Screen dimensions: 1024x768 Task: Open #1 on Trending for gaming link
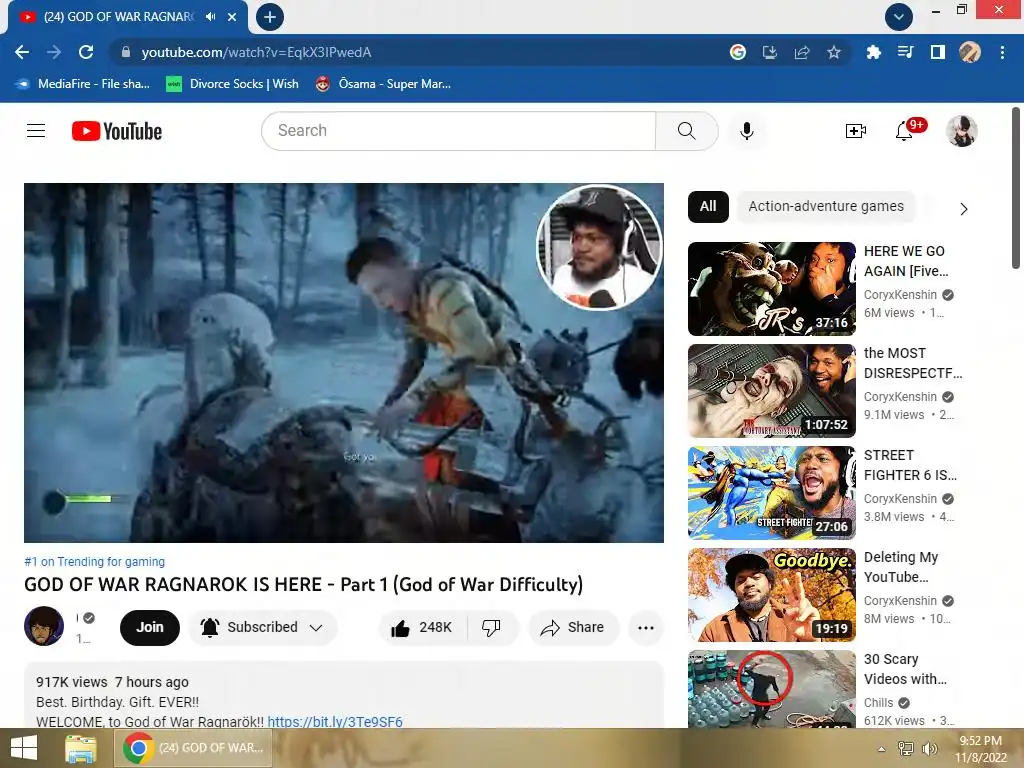95,562
